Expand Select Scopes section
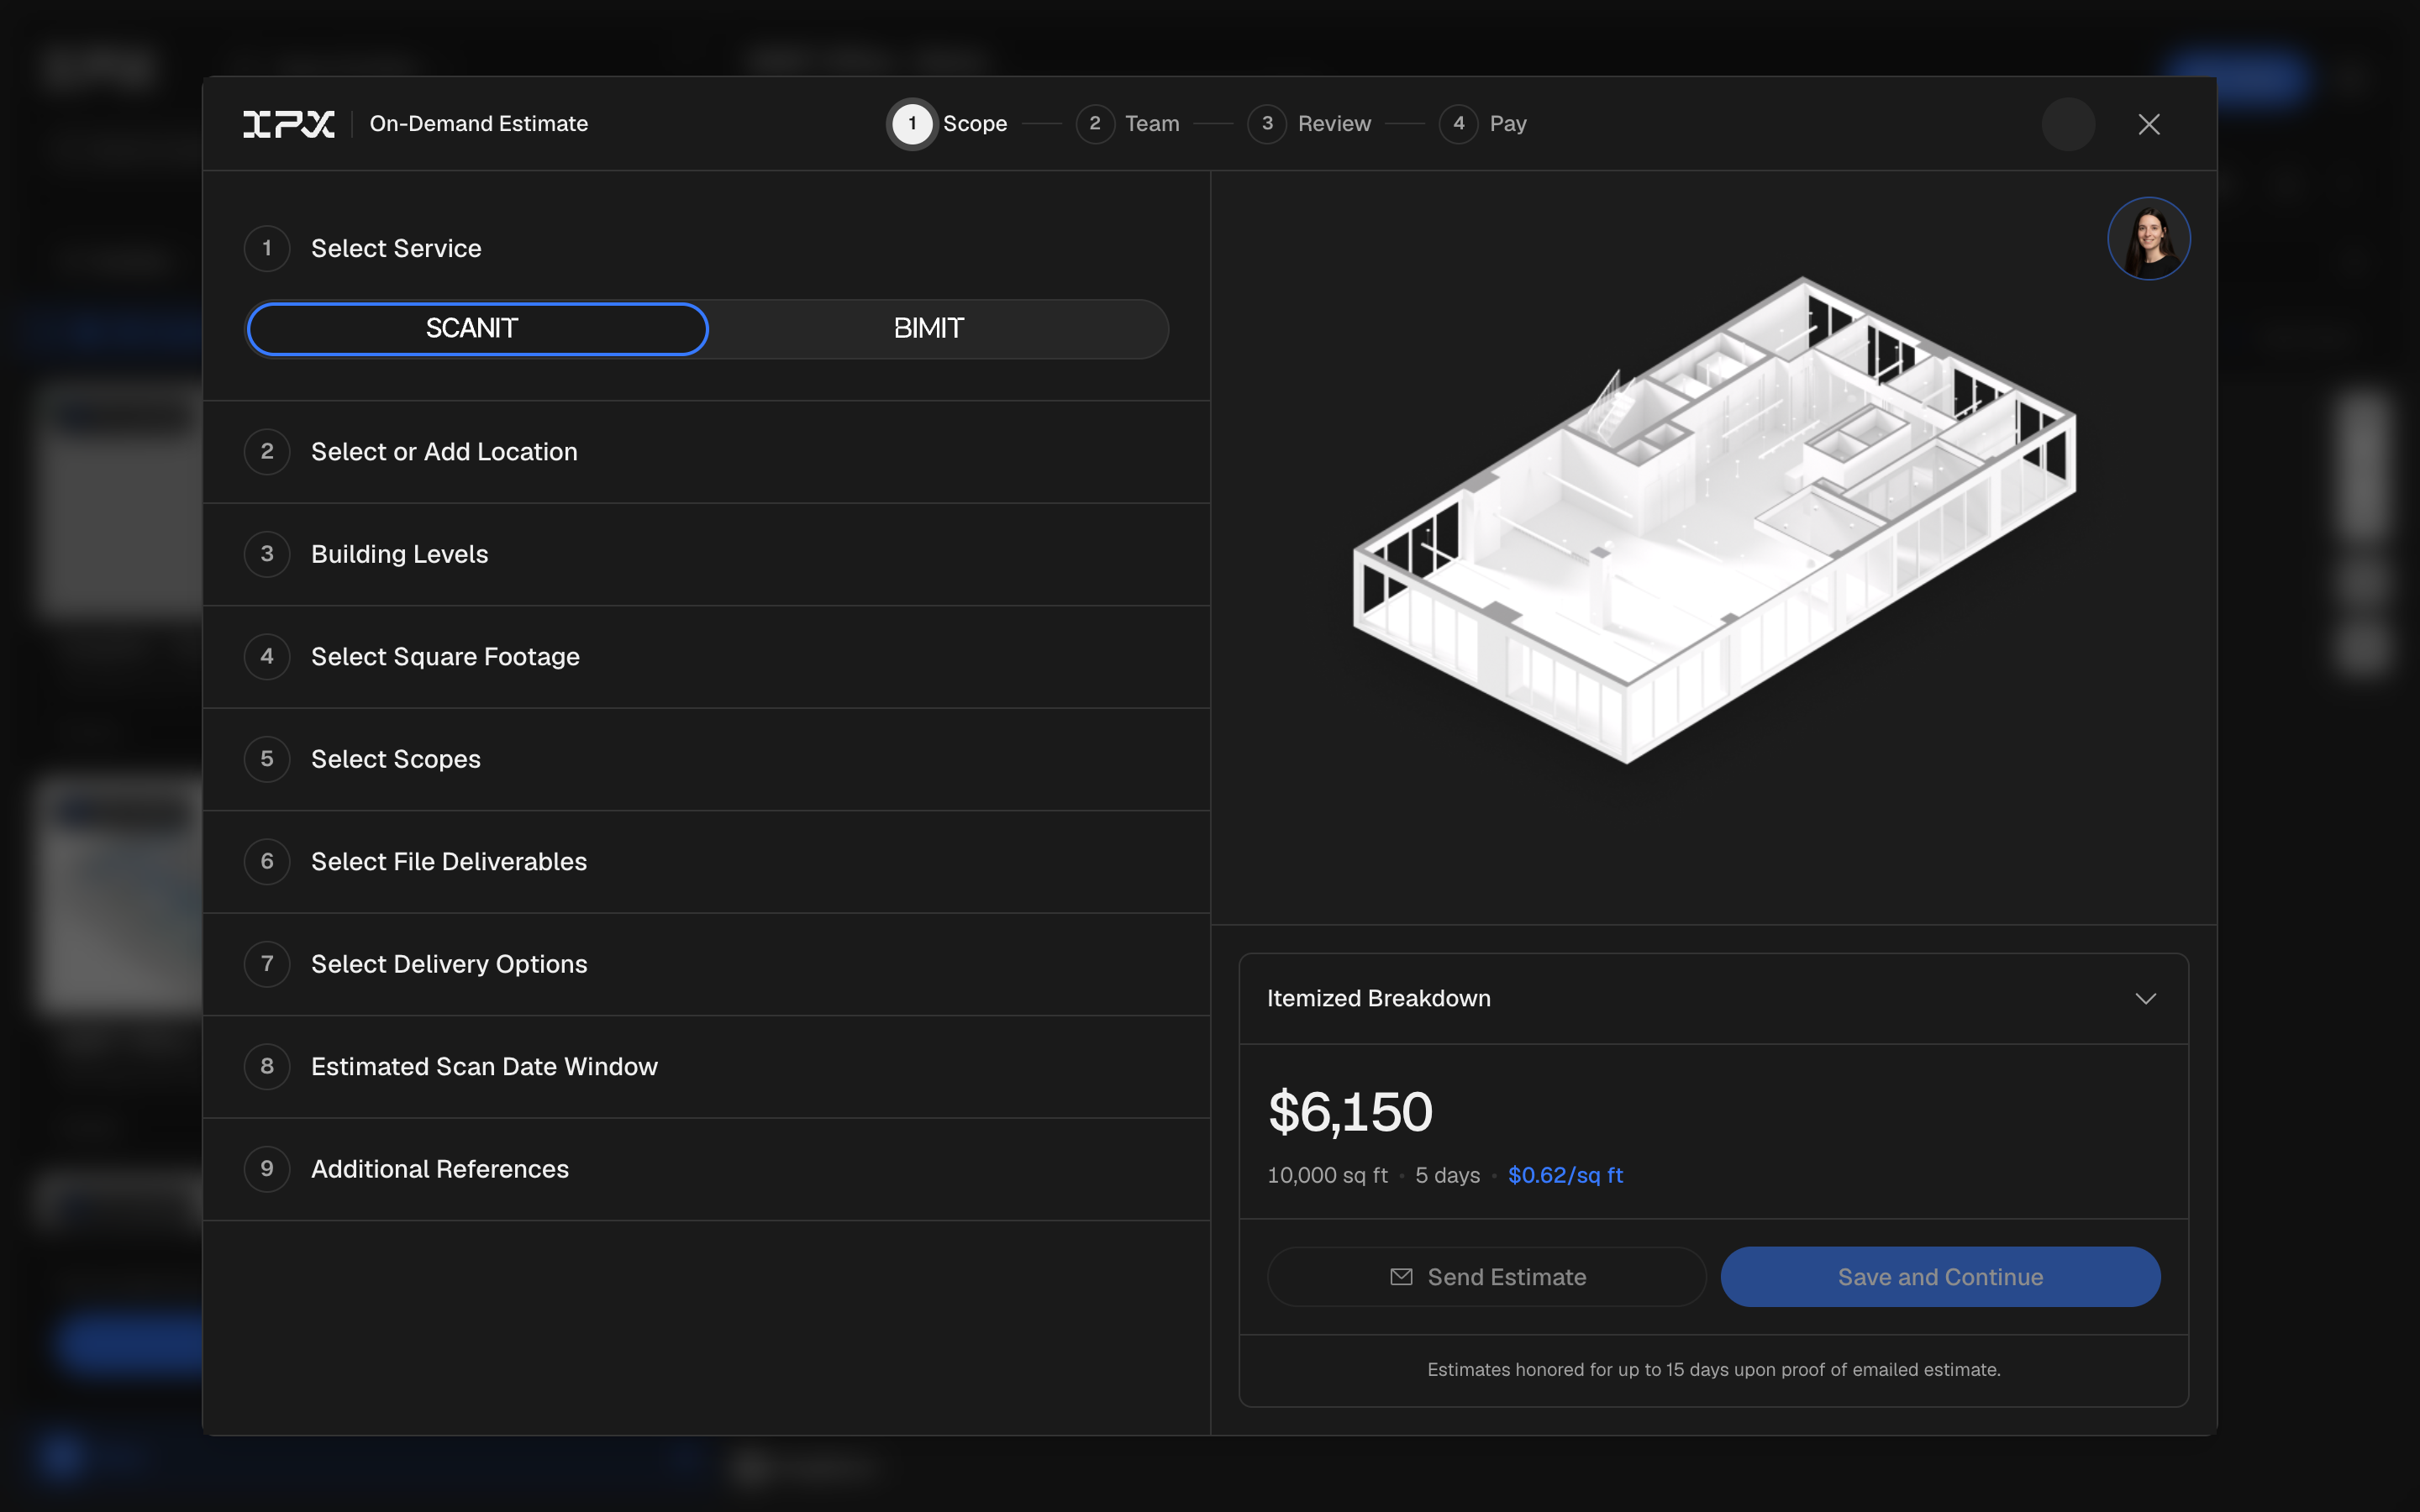This screenshot has height=1512, width=2420. [x=706, y=759]
